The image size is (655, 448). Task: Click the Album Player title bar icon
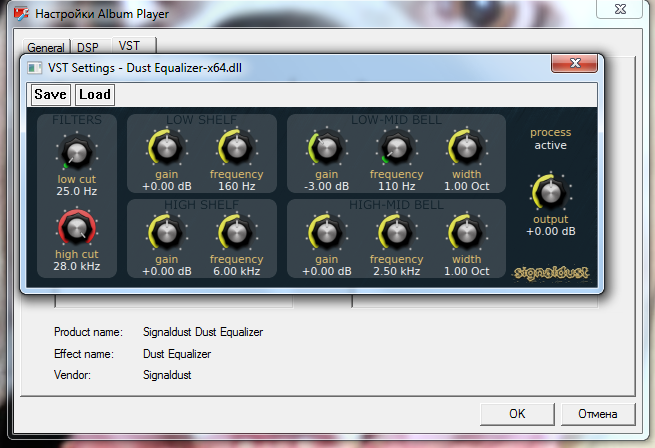[21, 13]
